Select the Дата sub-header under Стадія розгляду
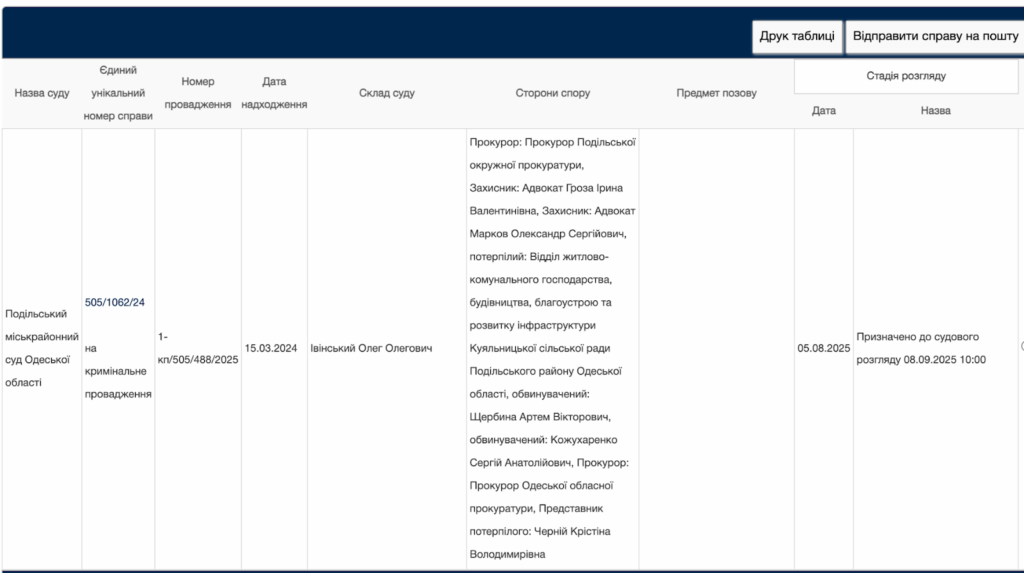The image size is (1024, 573). (x=824, y=110)
